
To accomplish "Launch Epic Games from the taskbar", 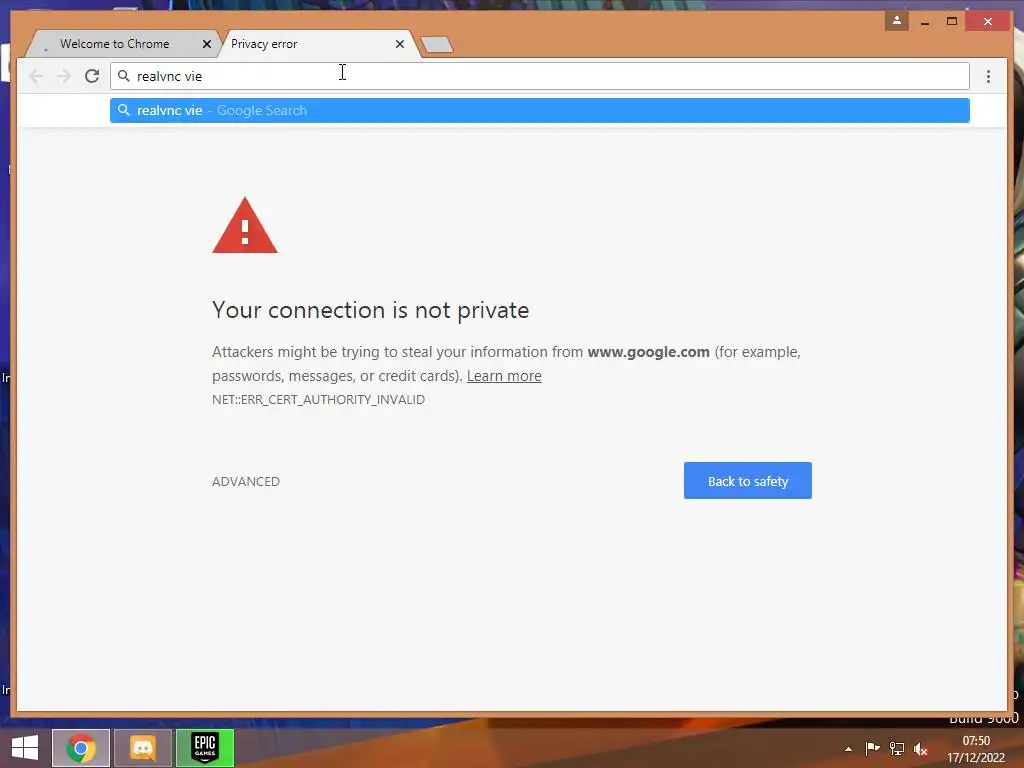I will click(205, 748).
